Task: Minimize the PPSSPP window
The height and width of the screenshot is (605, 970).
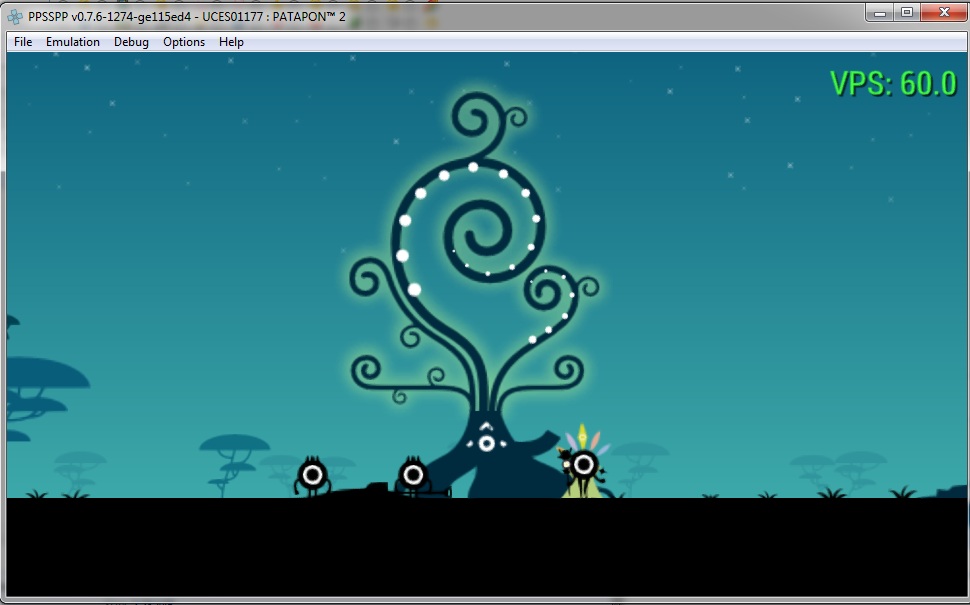Action: (x=881, y=12)
